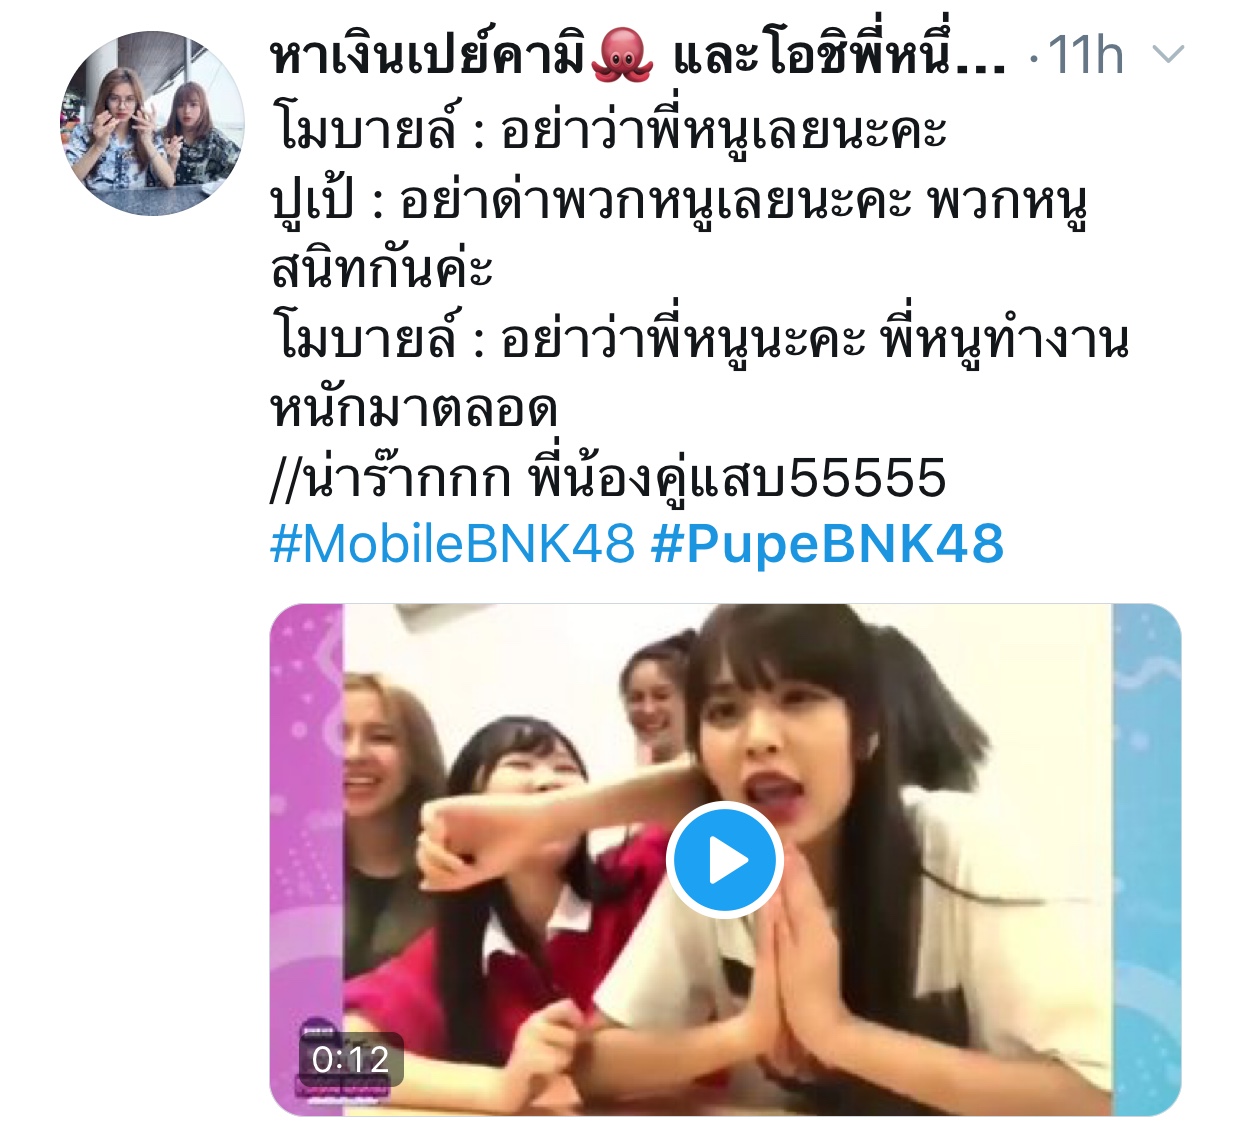Open the tweet via the 11h timestamp
Screen dimensions: 1242x1124
[1085, 55]
